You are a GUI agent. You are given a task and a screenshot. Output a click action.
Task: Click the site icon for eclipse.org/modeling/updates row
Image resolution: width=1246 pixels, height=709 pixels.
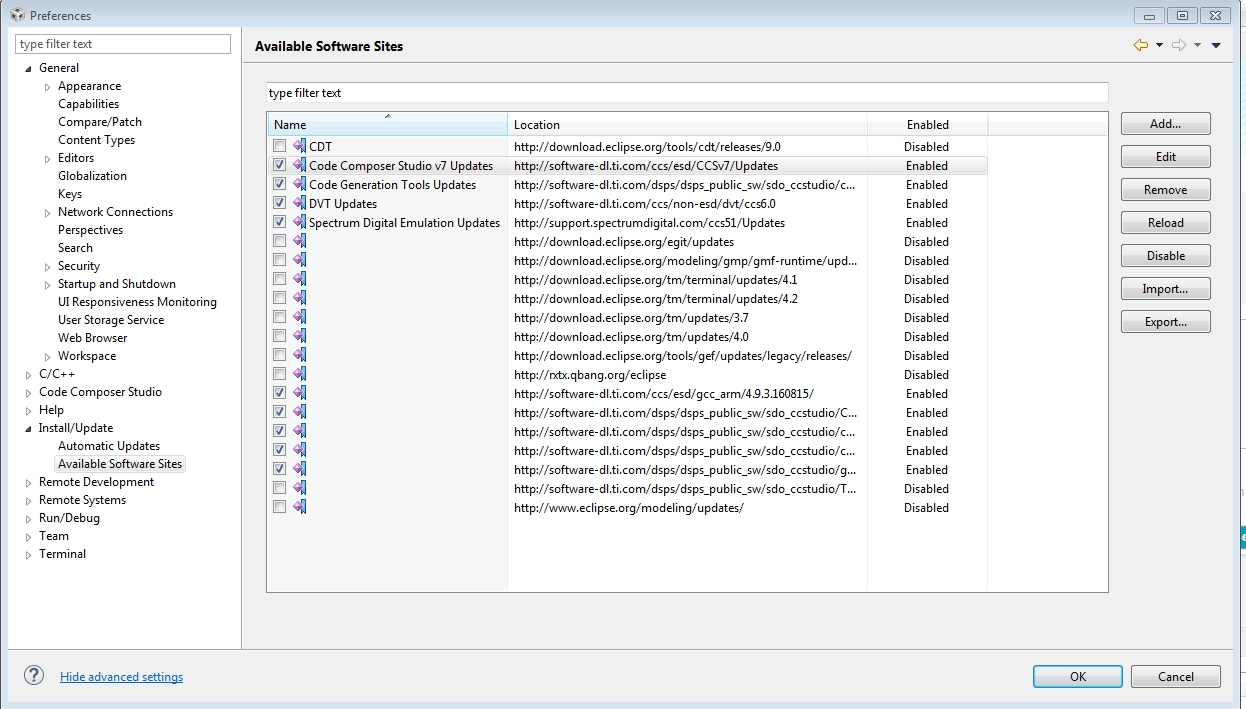tap(299, 507)
